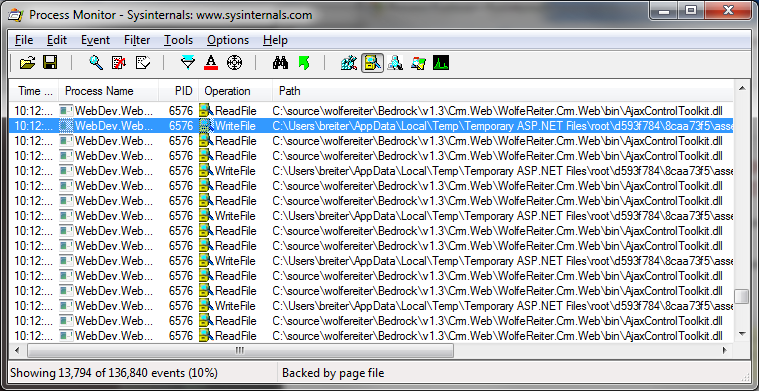Open the Filter funnel toolbar icon

(188, 63)
